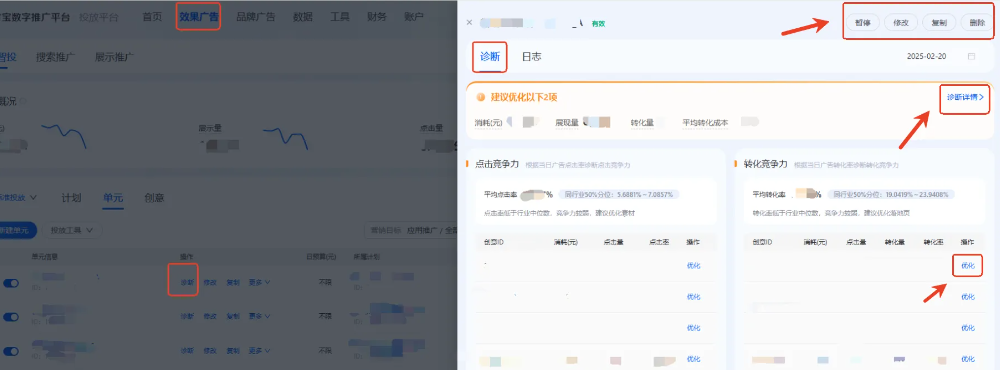
Task: Click the 删除 button in the panel header
Action: click(976, 22)
